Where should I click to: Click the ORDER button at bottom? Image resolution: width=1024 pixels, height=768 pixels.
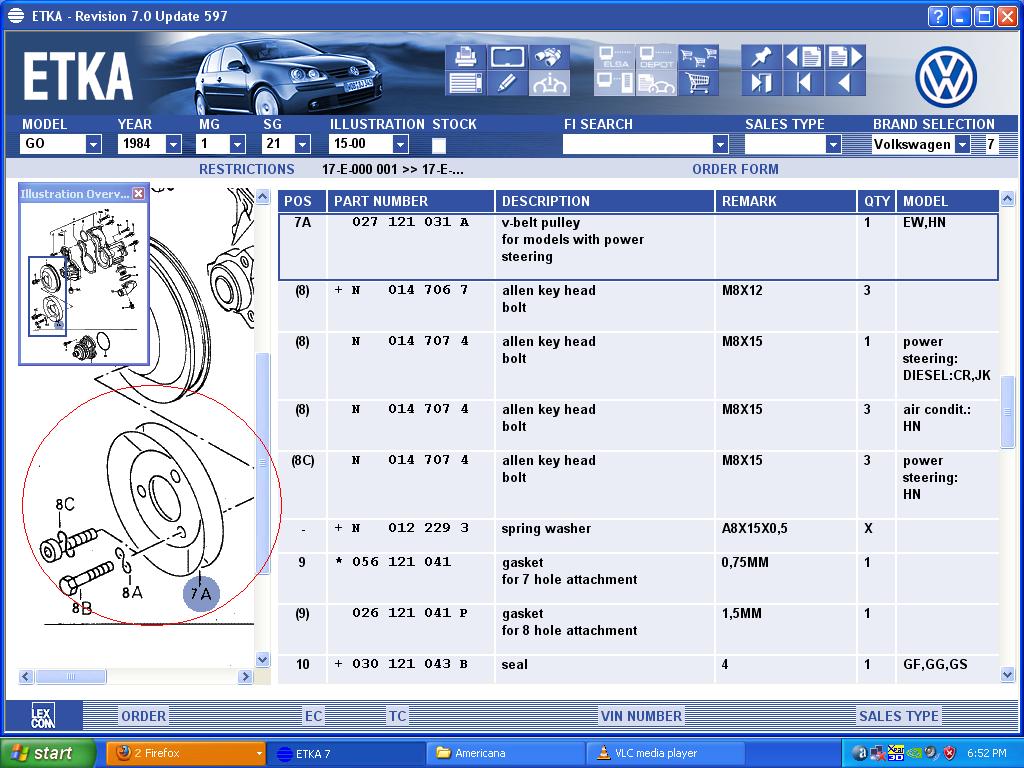pos(144,716)
